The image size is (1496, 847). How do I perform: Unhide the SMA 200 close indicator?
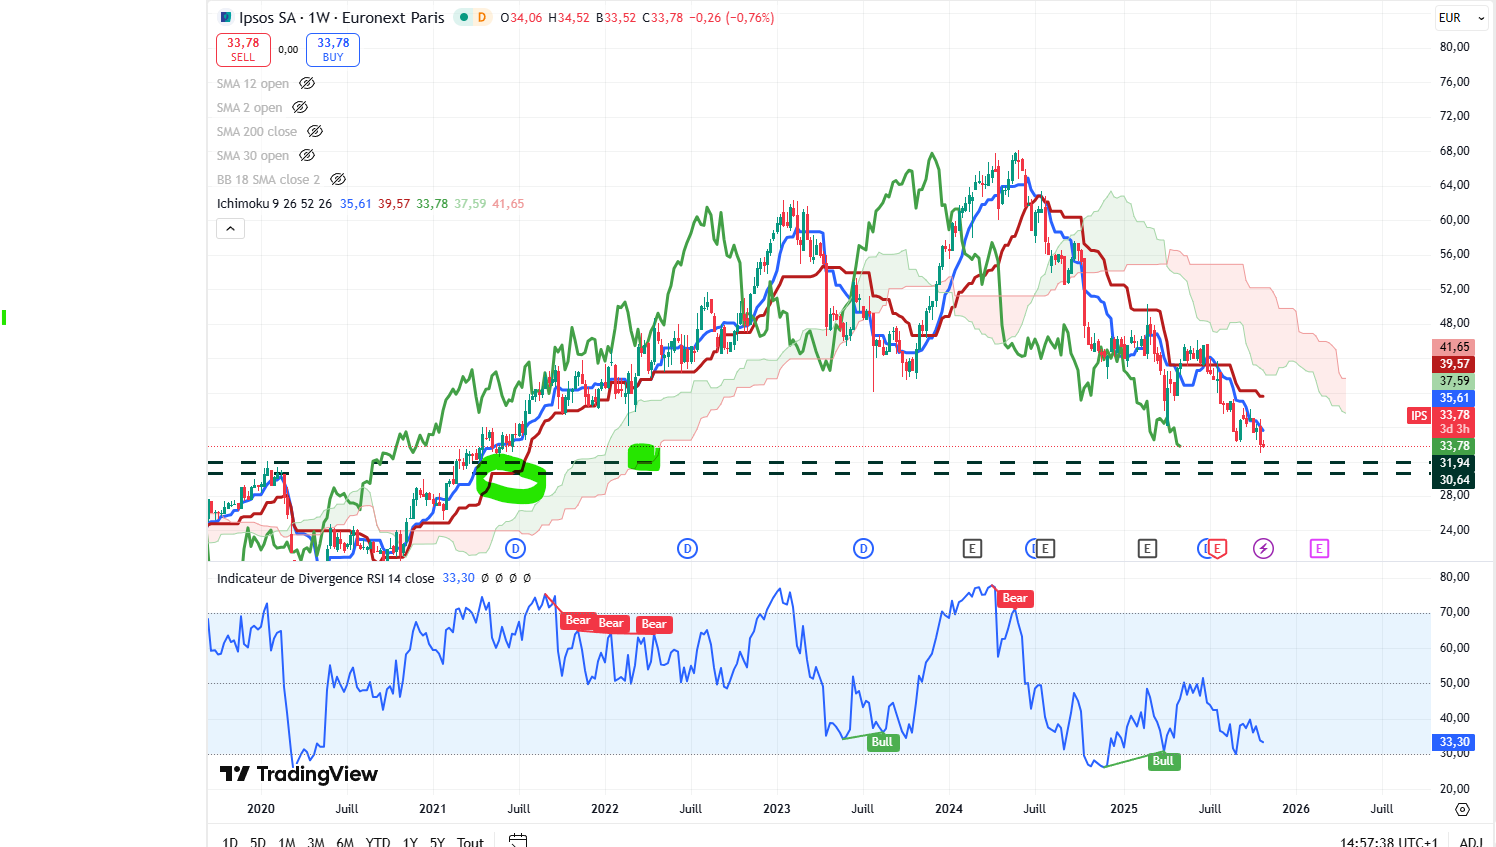315,132
